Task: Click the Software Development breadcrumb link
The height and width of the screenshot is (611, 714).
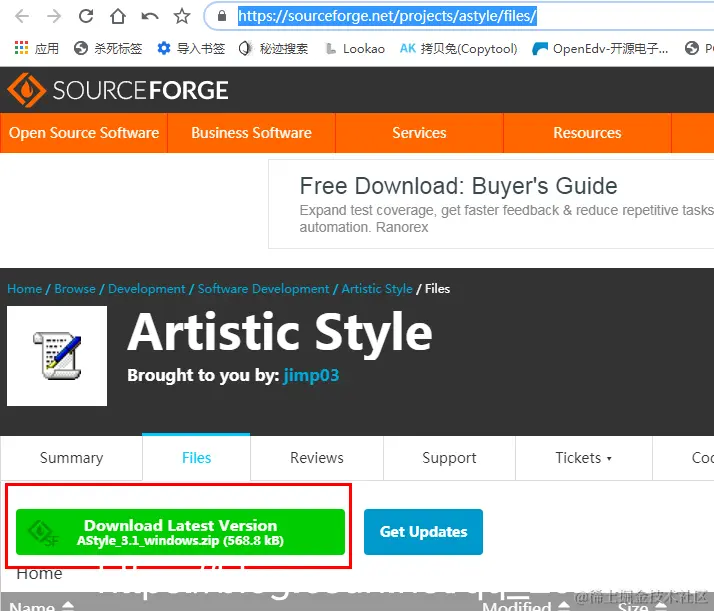Action: 263,289
